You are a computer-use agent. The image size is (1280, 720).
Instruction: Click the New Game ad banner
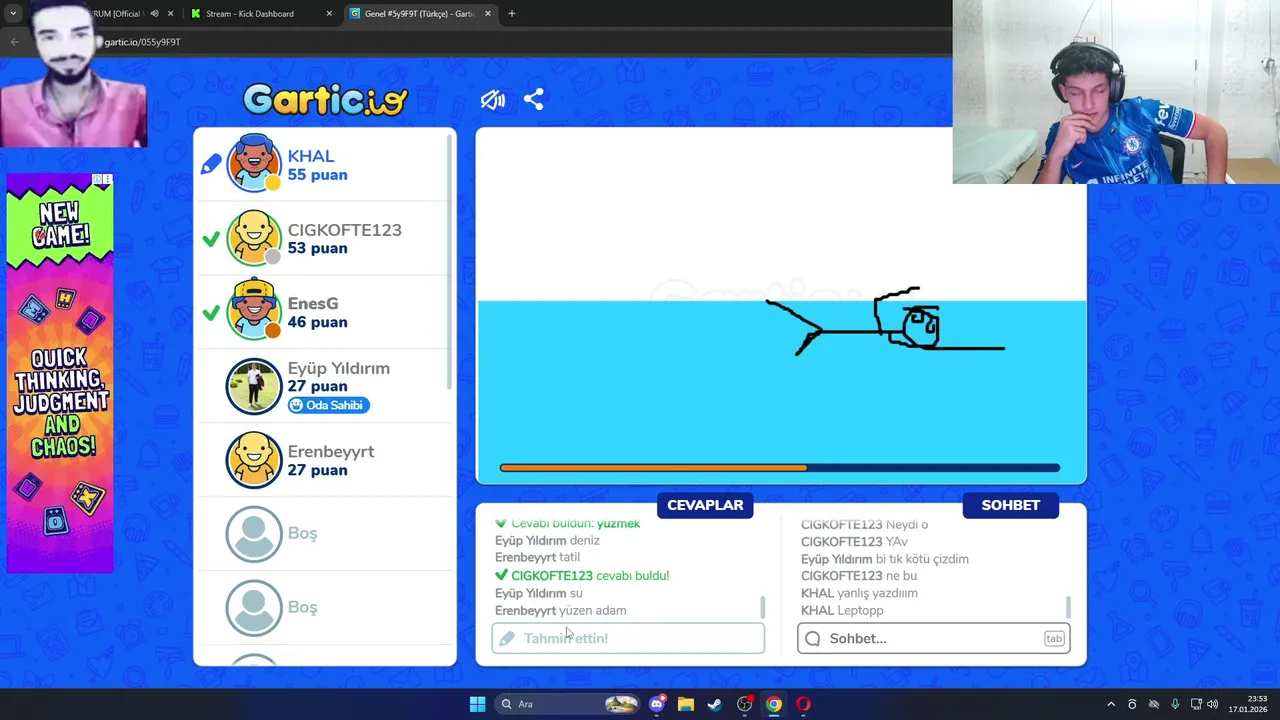[x=60, y=373]
